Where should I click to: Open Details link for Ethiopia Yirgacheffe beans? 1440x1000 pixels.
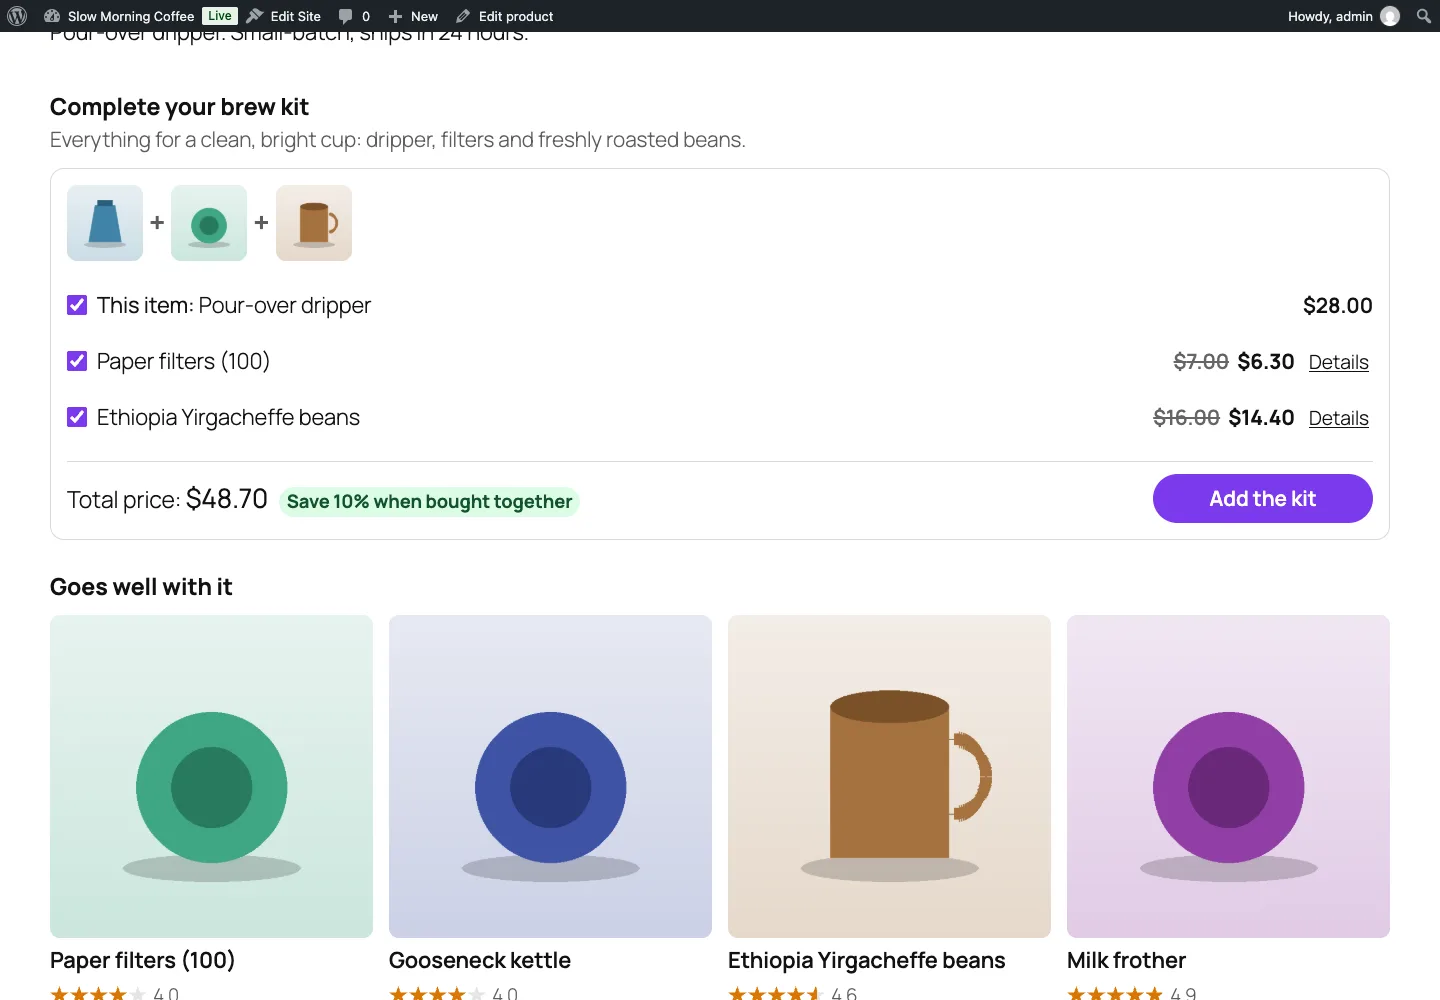[x=1338, y=418]
